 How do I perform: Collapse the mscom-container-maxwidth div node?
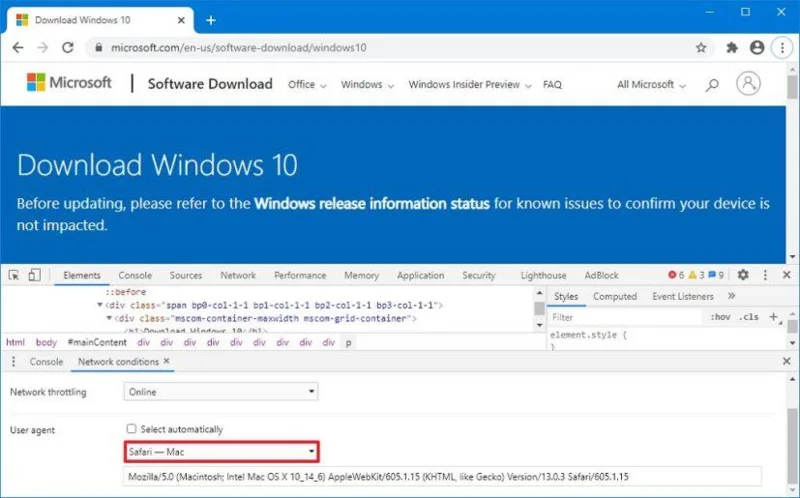[109, 318]
